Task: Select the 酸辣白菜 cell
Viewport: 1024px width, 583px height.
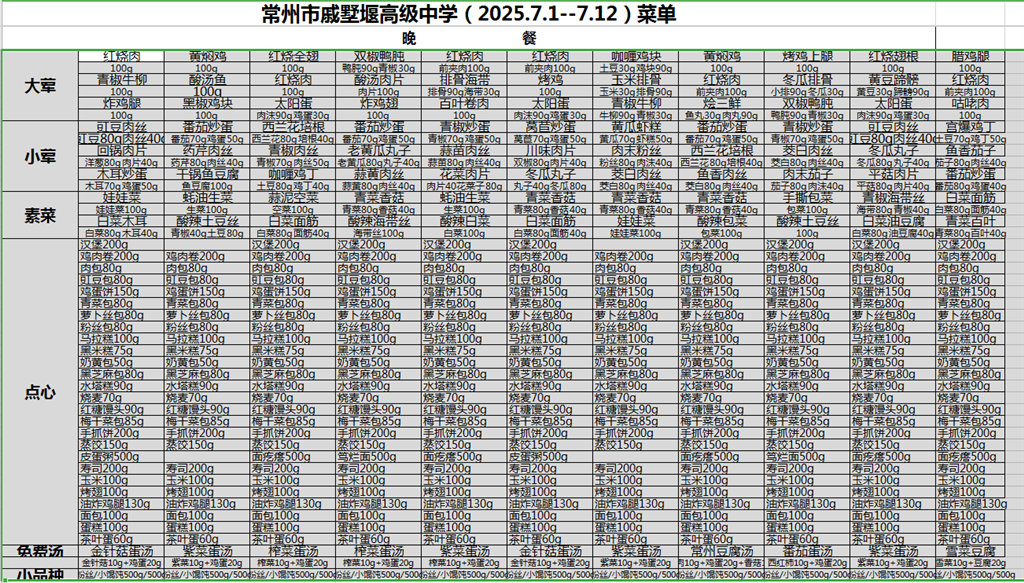Action: [464, 221]
